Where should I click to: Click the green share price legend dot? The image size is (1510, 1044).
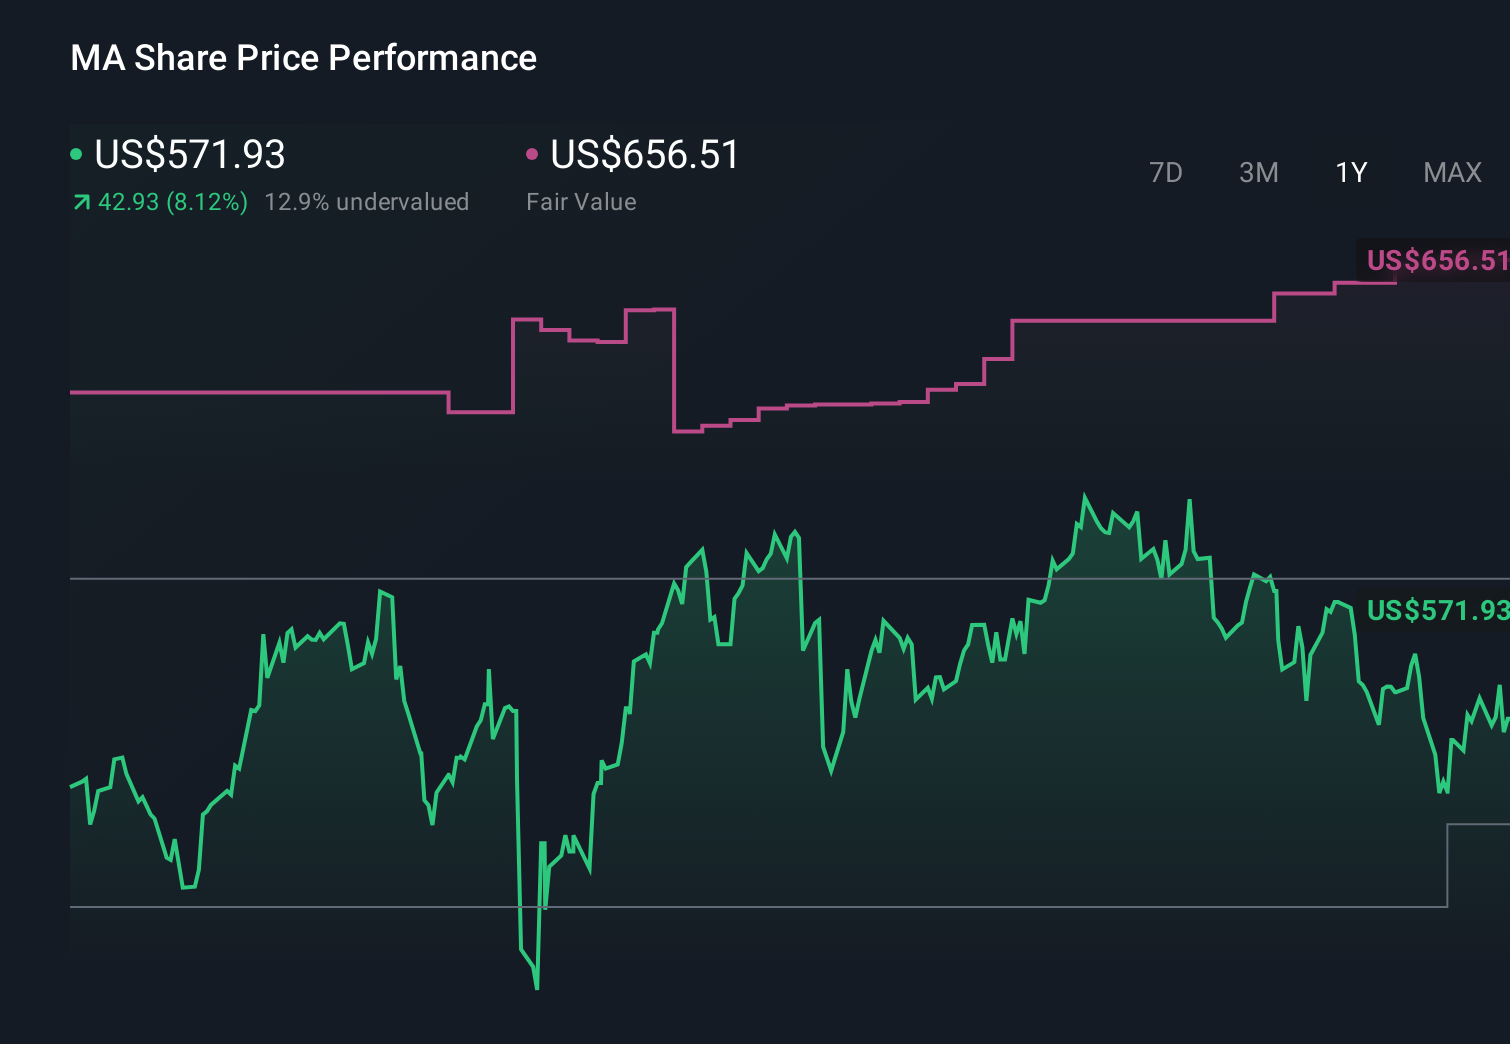[76, 153]
